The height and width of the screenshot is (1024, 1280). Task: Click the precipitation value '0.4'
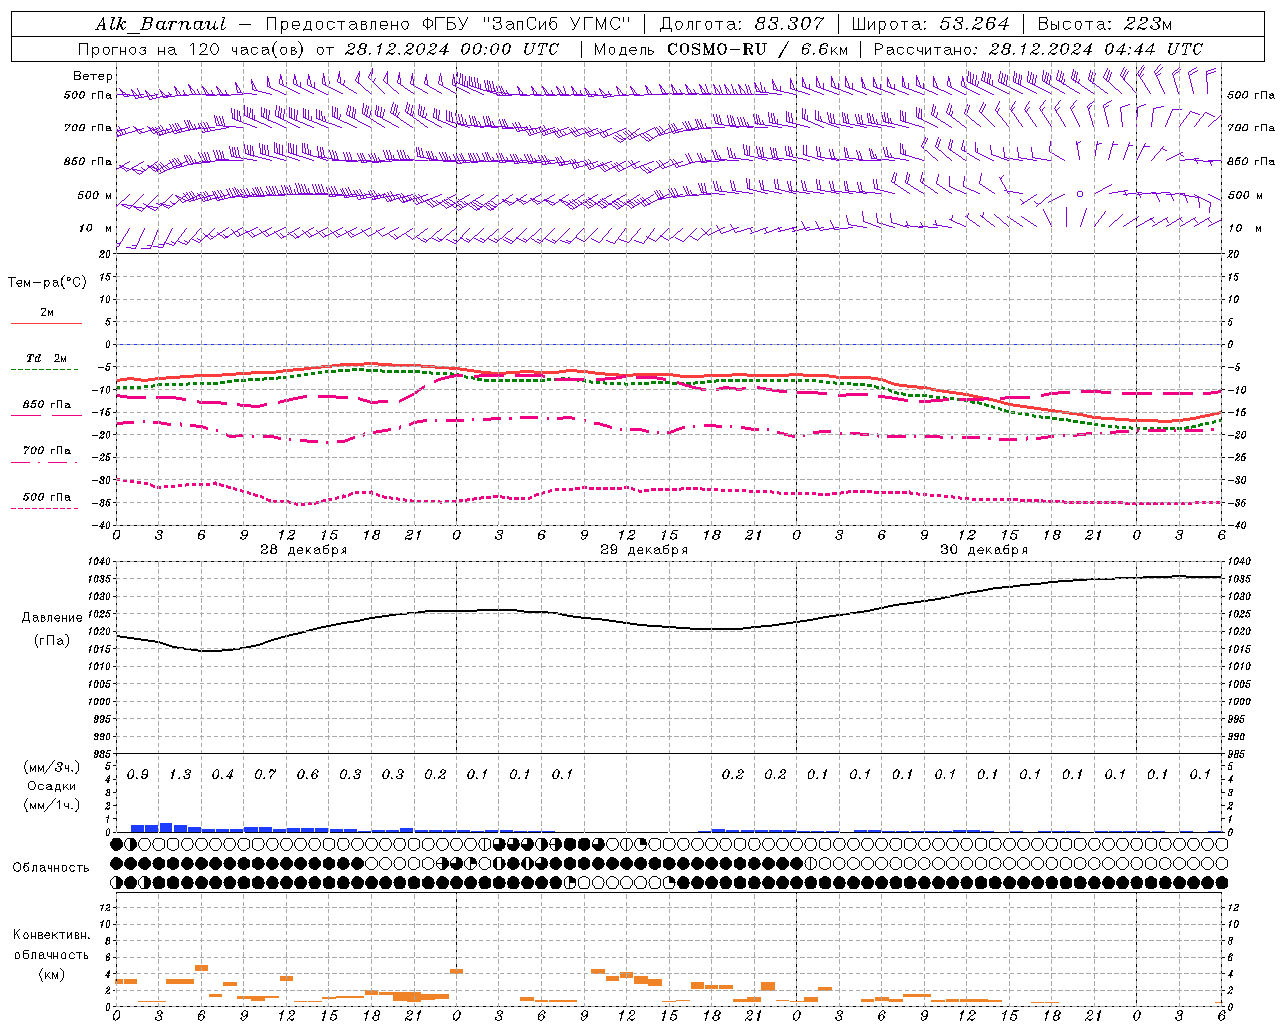222,775
